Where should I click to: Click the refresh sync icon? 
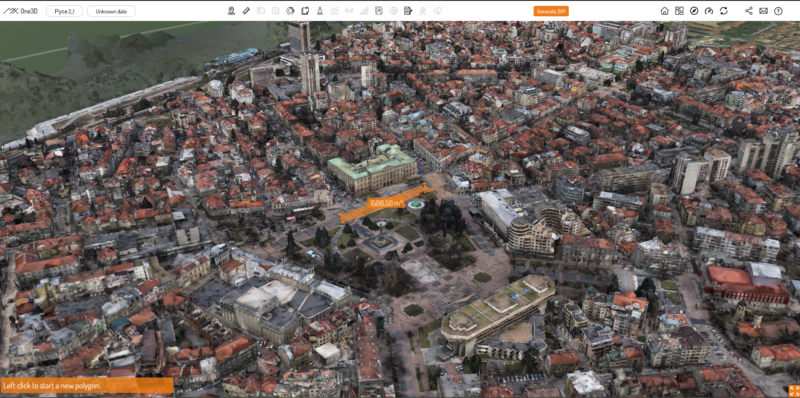[x=723, y=11]
